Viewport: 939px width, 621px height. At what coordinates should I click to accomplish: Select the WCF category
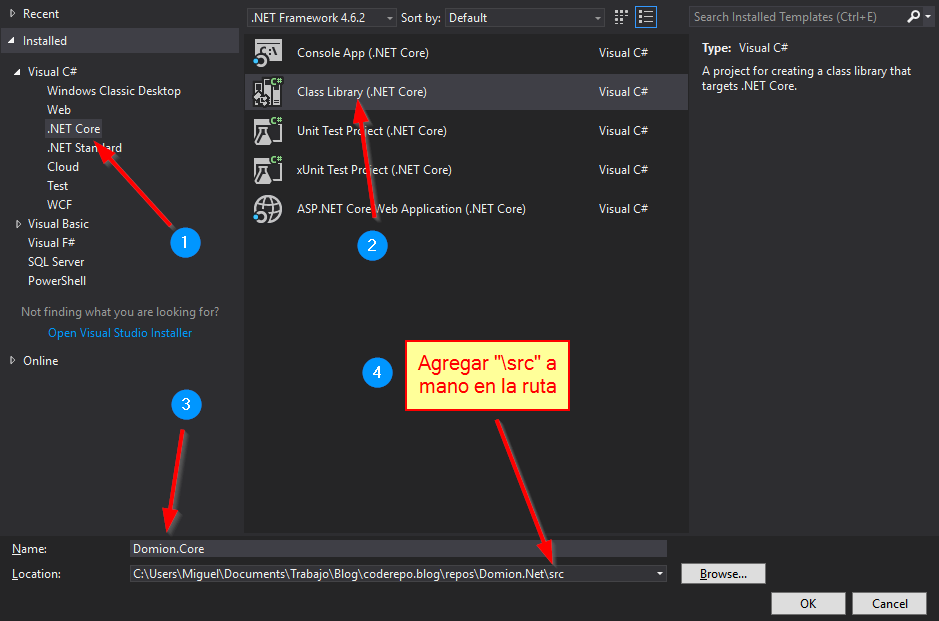pyautogui.click(x=59, y=205)
